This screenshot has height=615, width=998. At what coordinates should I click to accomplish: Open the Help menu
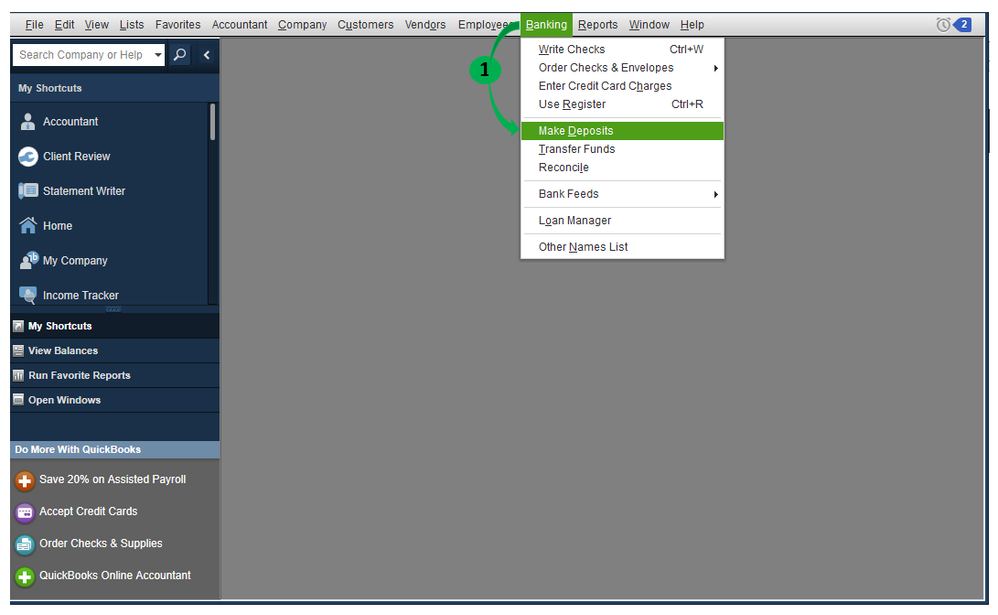tap(692, 25)
